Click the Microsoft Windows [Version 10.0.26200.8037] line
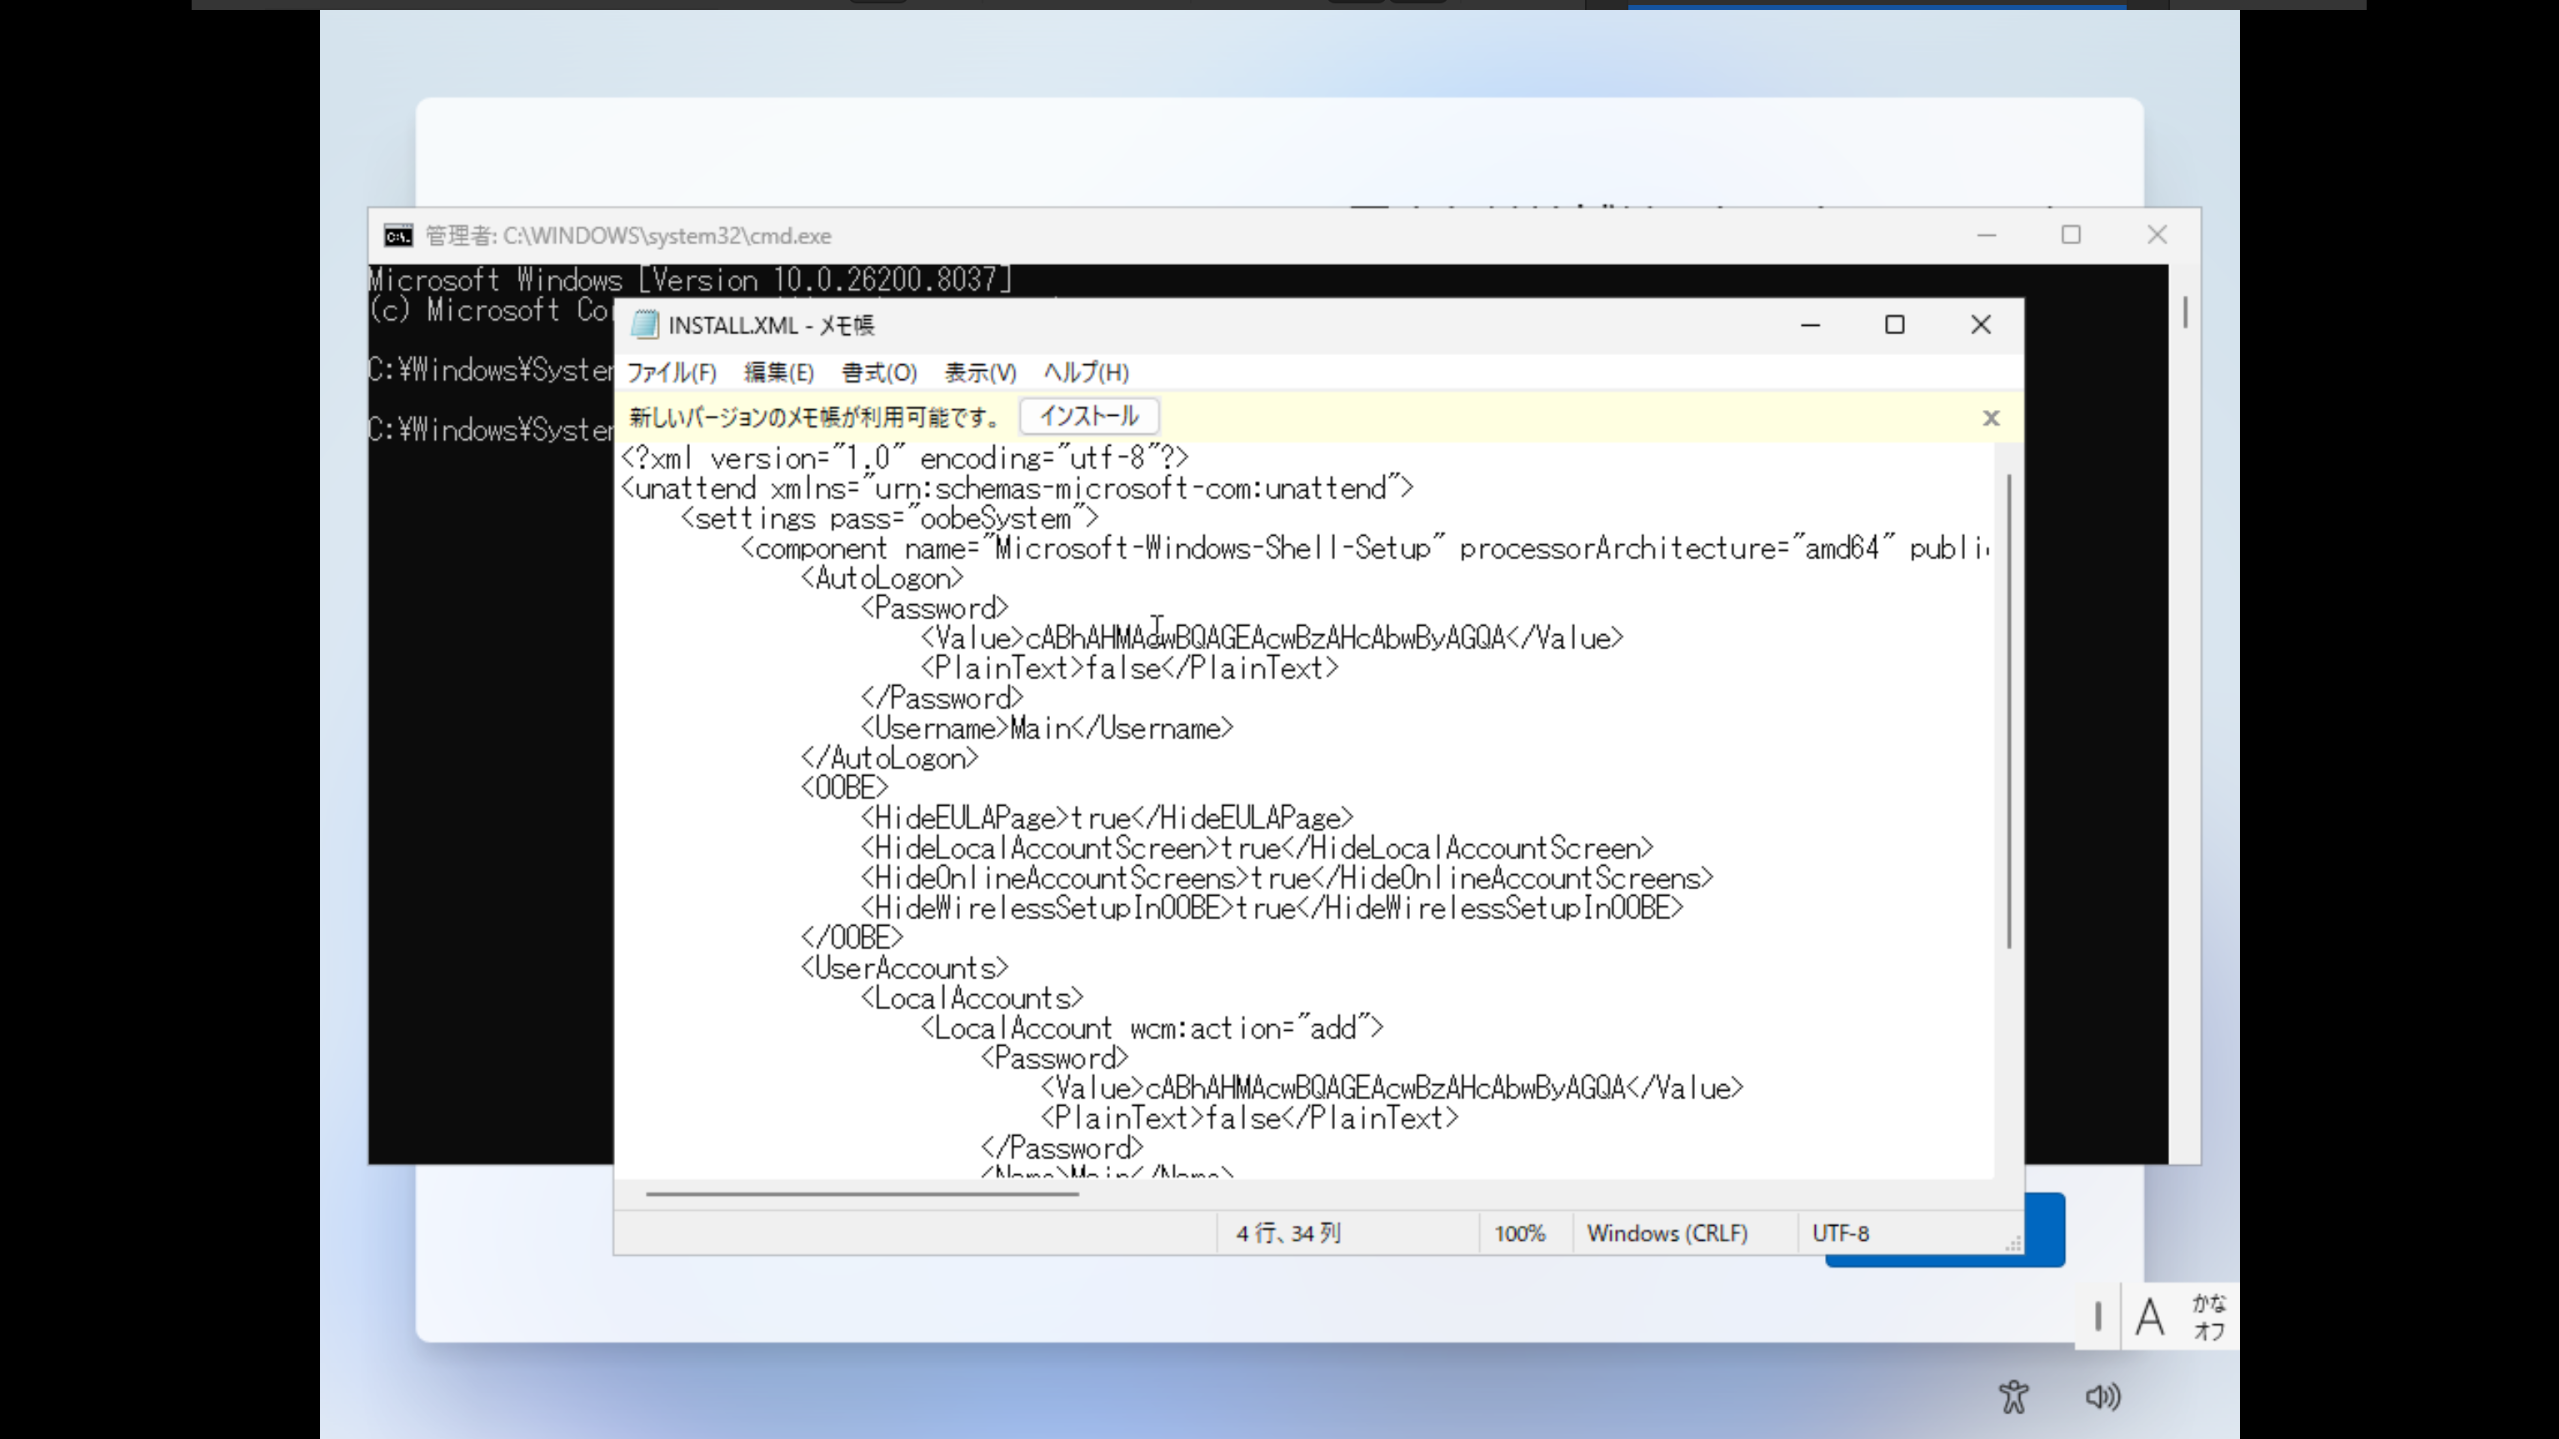This screenshot has width=2559, height=1439. pos(691,279)
